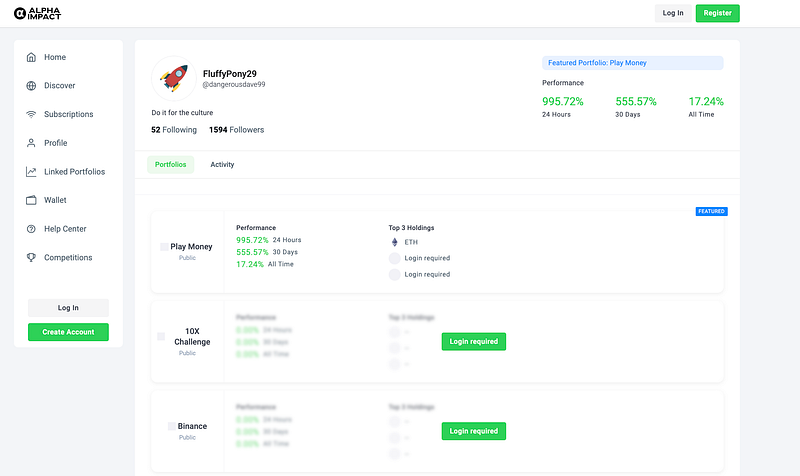Click the Wallet icon in sidebar
Screen dimensions: 800x476
click(x=31, y=200)
